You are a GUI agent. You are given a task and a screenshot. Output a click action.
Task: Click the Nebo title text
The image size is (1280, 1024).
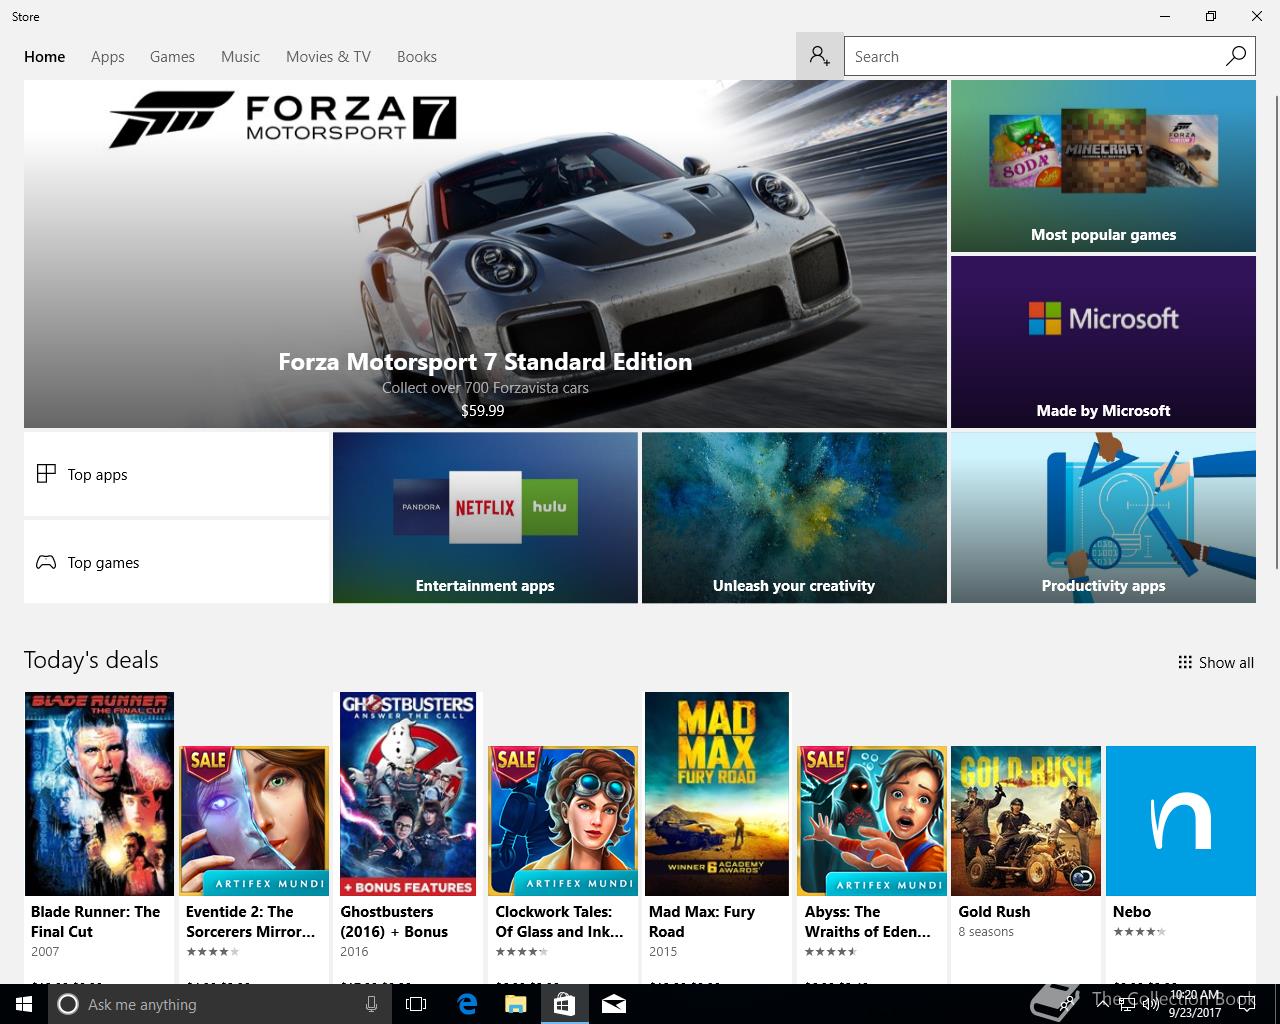(1132, 912)
